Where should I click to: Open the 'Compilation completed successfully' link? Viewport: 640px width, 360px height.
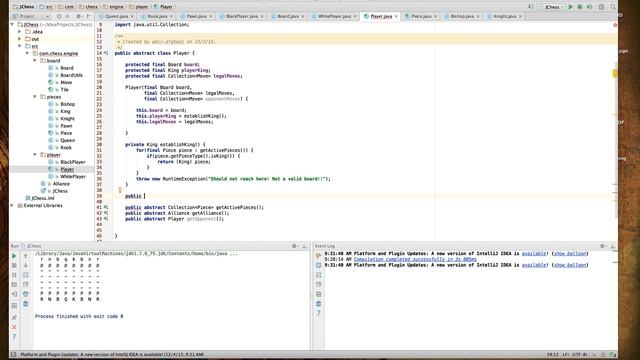click(x=415, y=259)
